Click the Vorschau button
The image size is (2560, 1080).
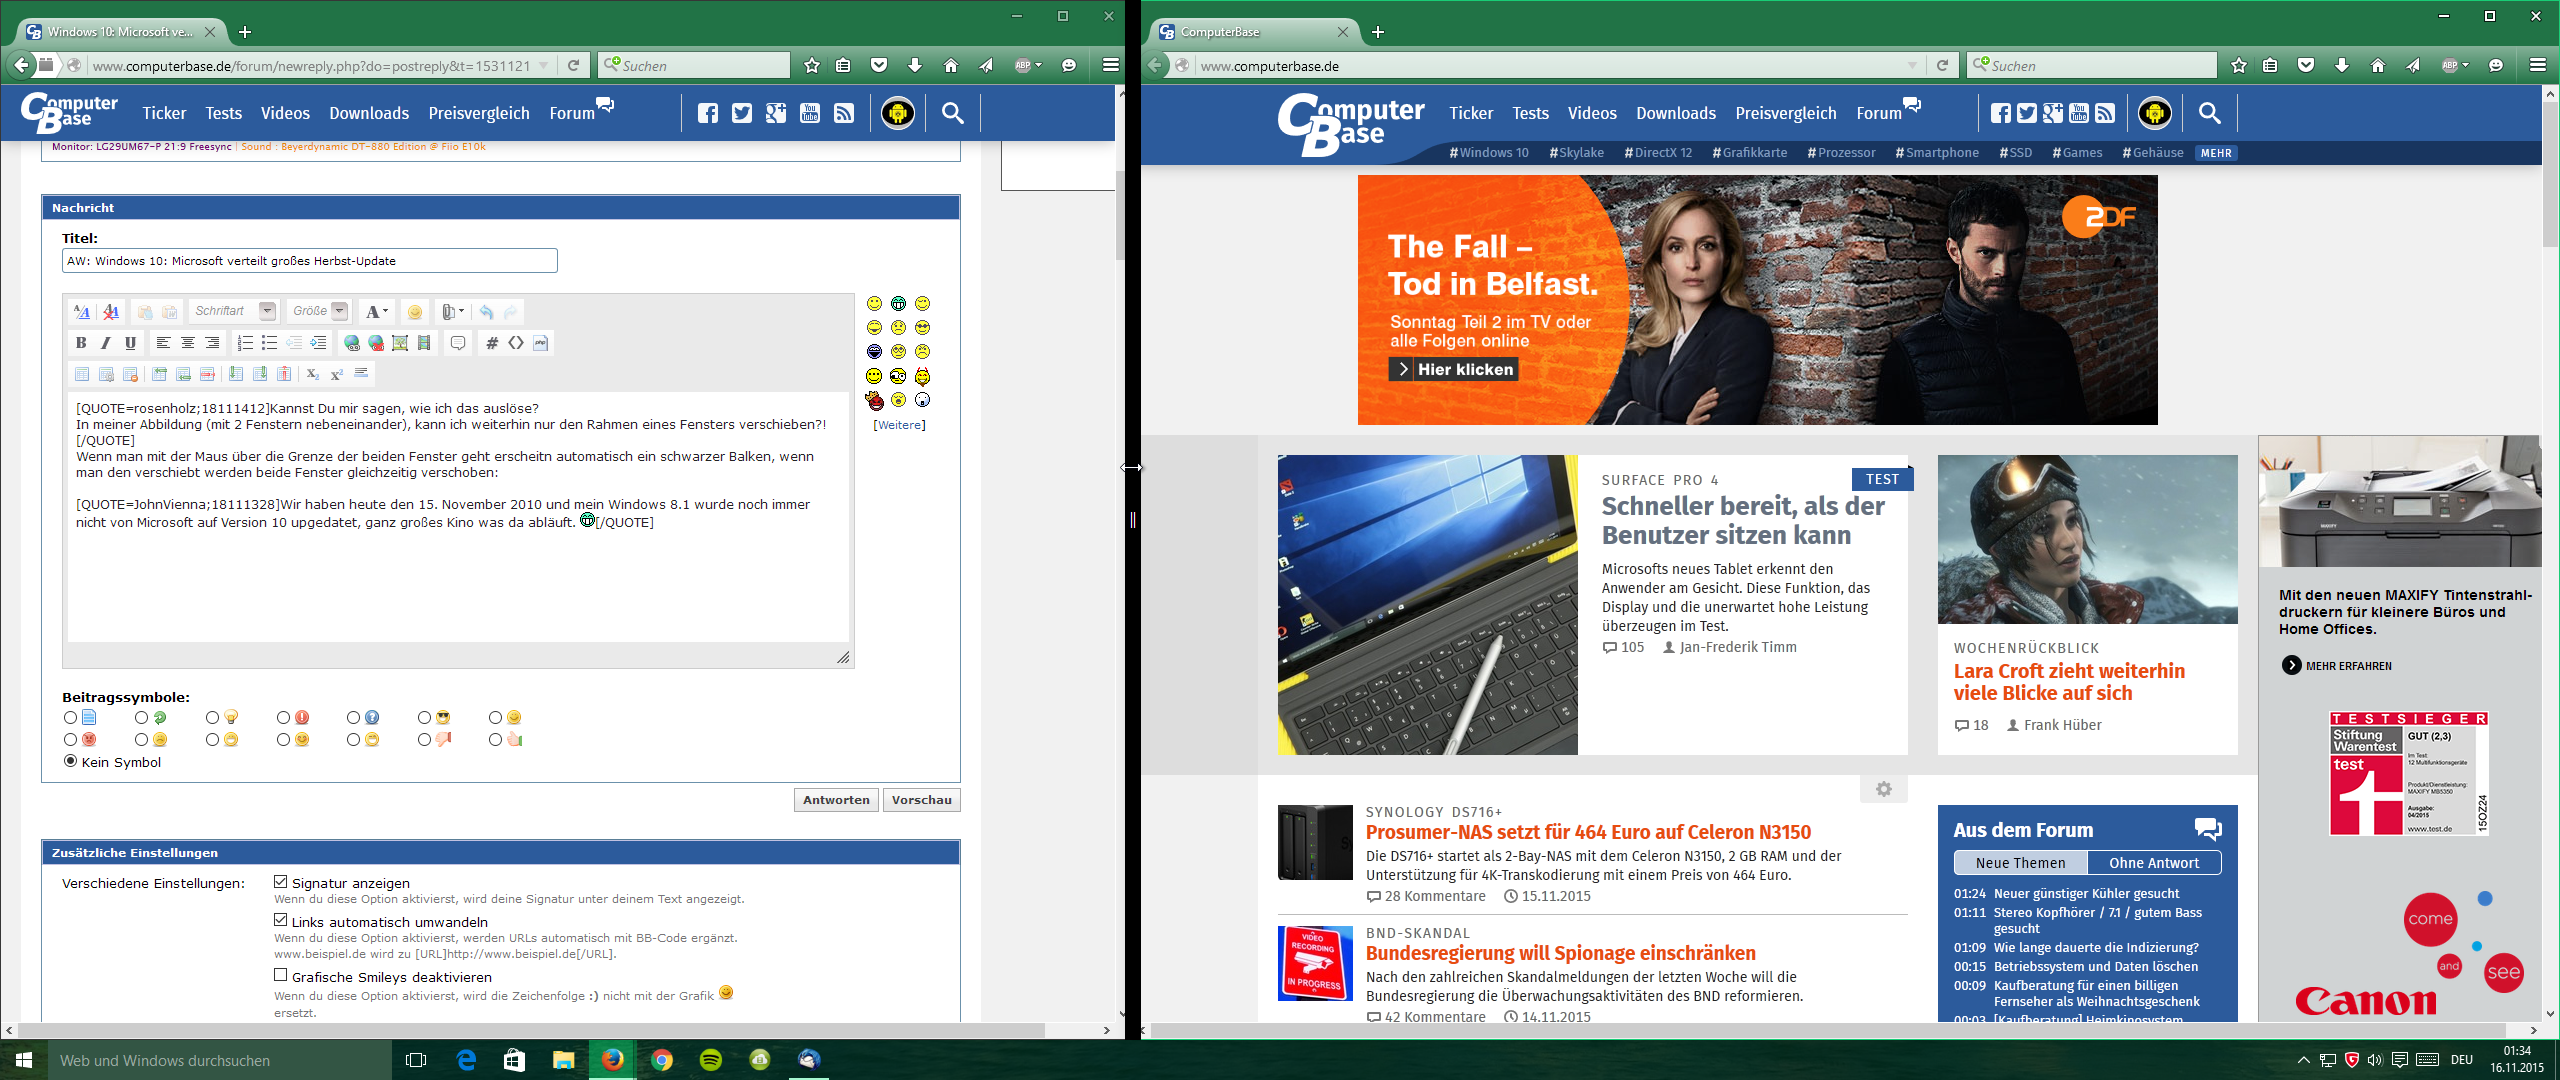[x=921, y=800]
